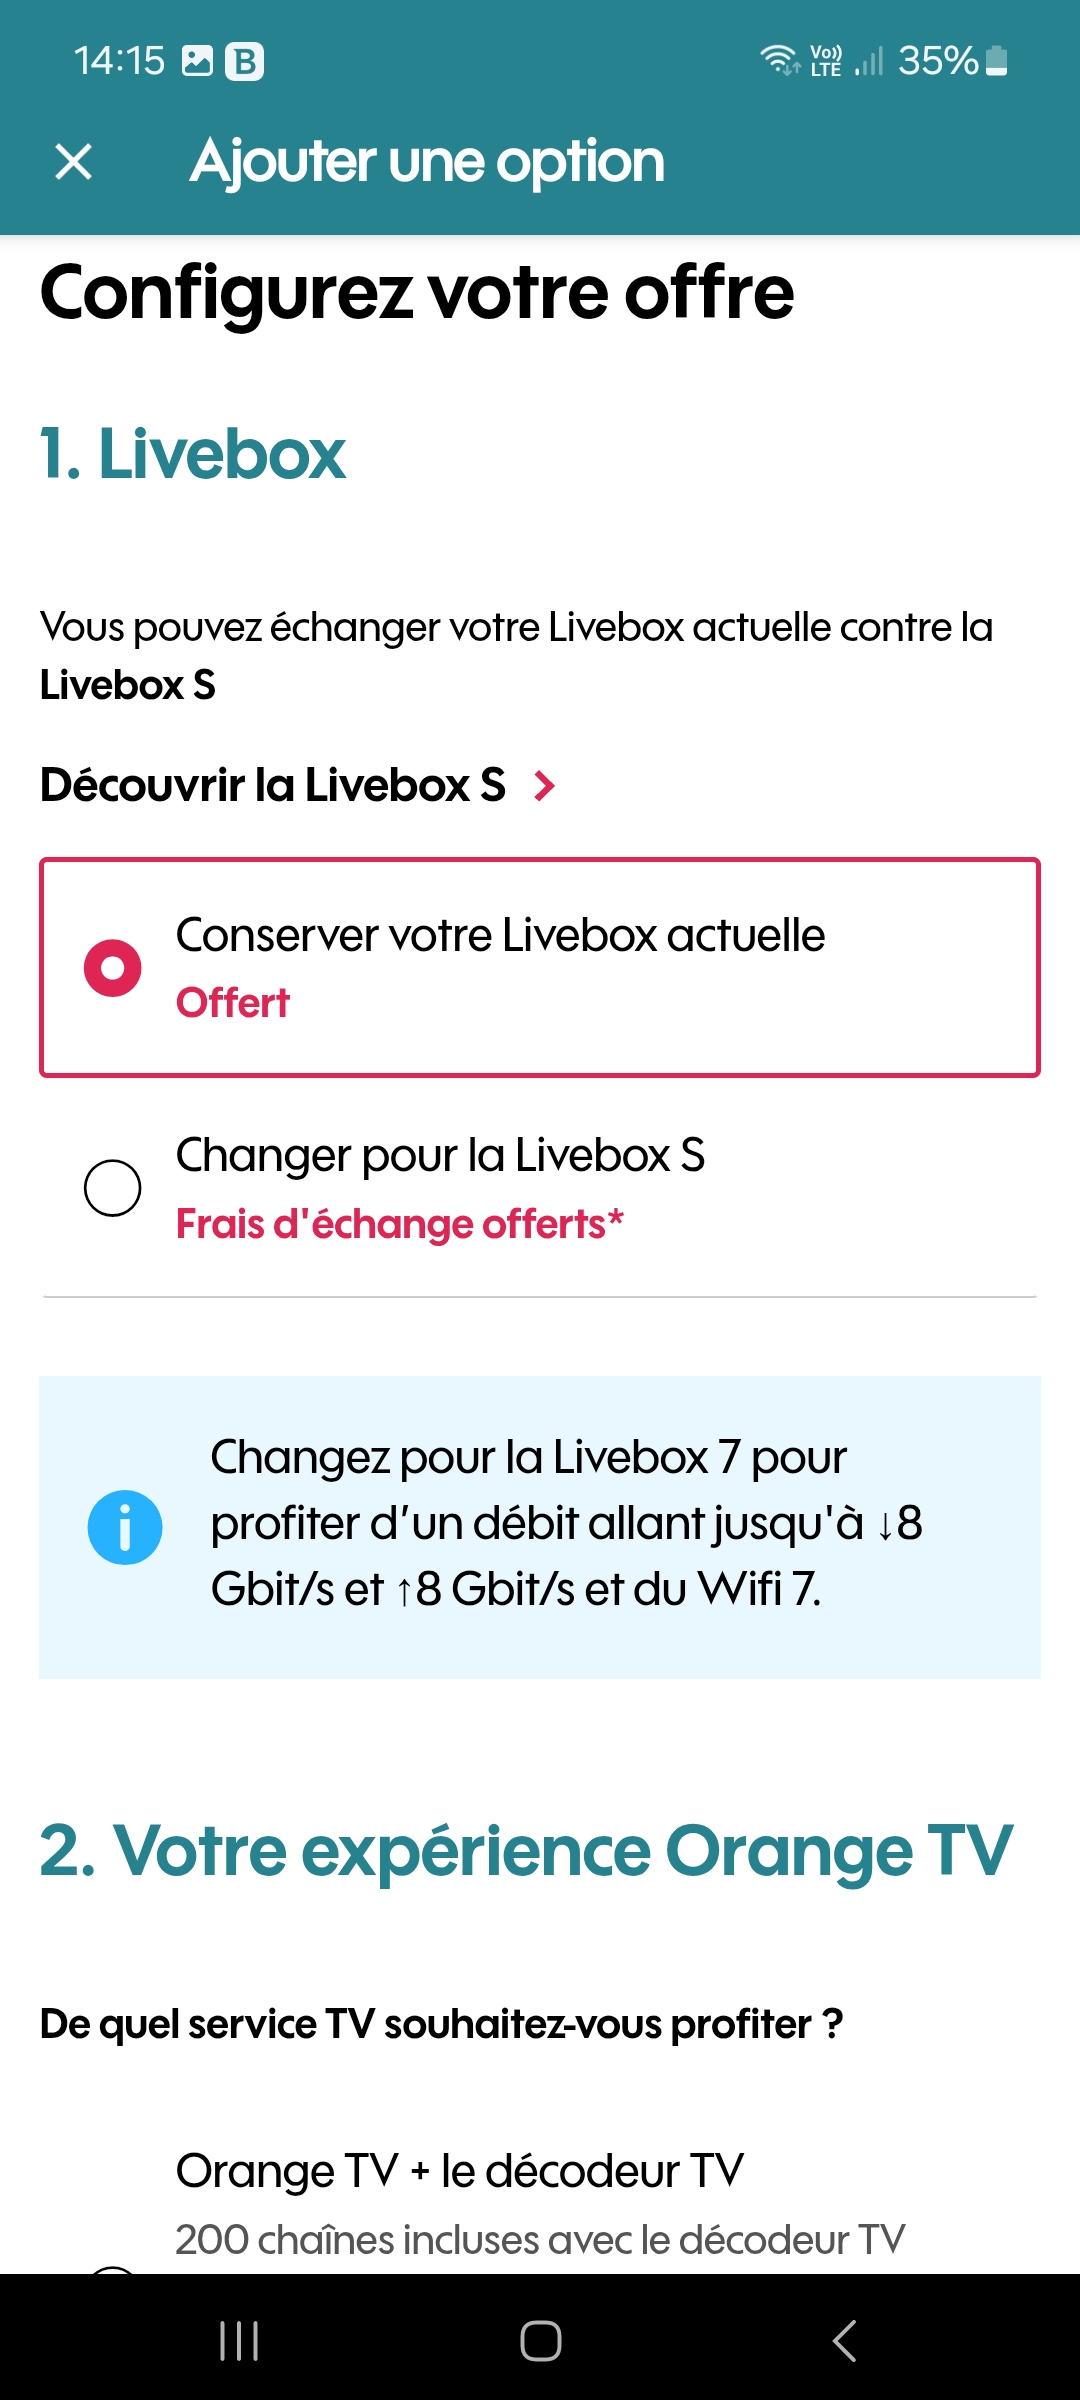Screen dimensions: 1080x2400
Task: Select 'Conserver votre Livebox actuelle'
Action: tap(112, 967)
